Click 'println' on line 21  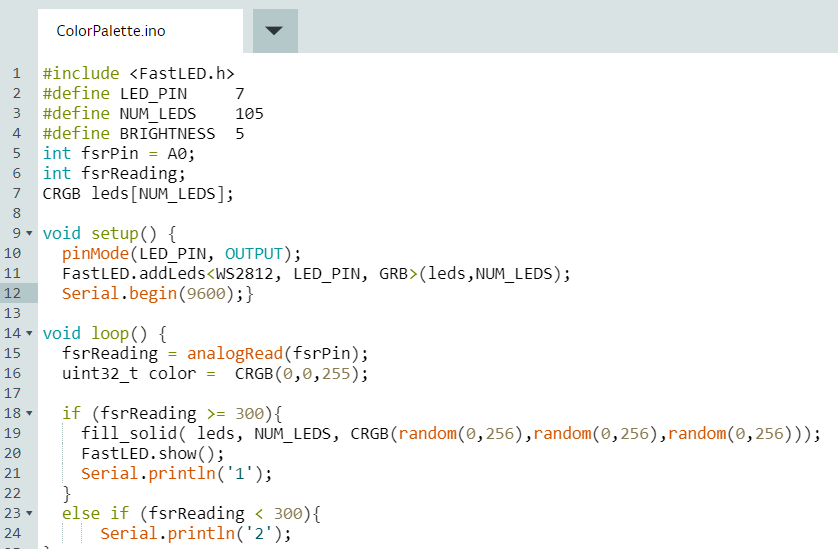[x=182, y=474]
